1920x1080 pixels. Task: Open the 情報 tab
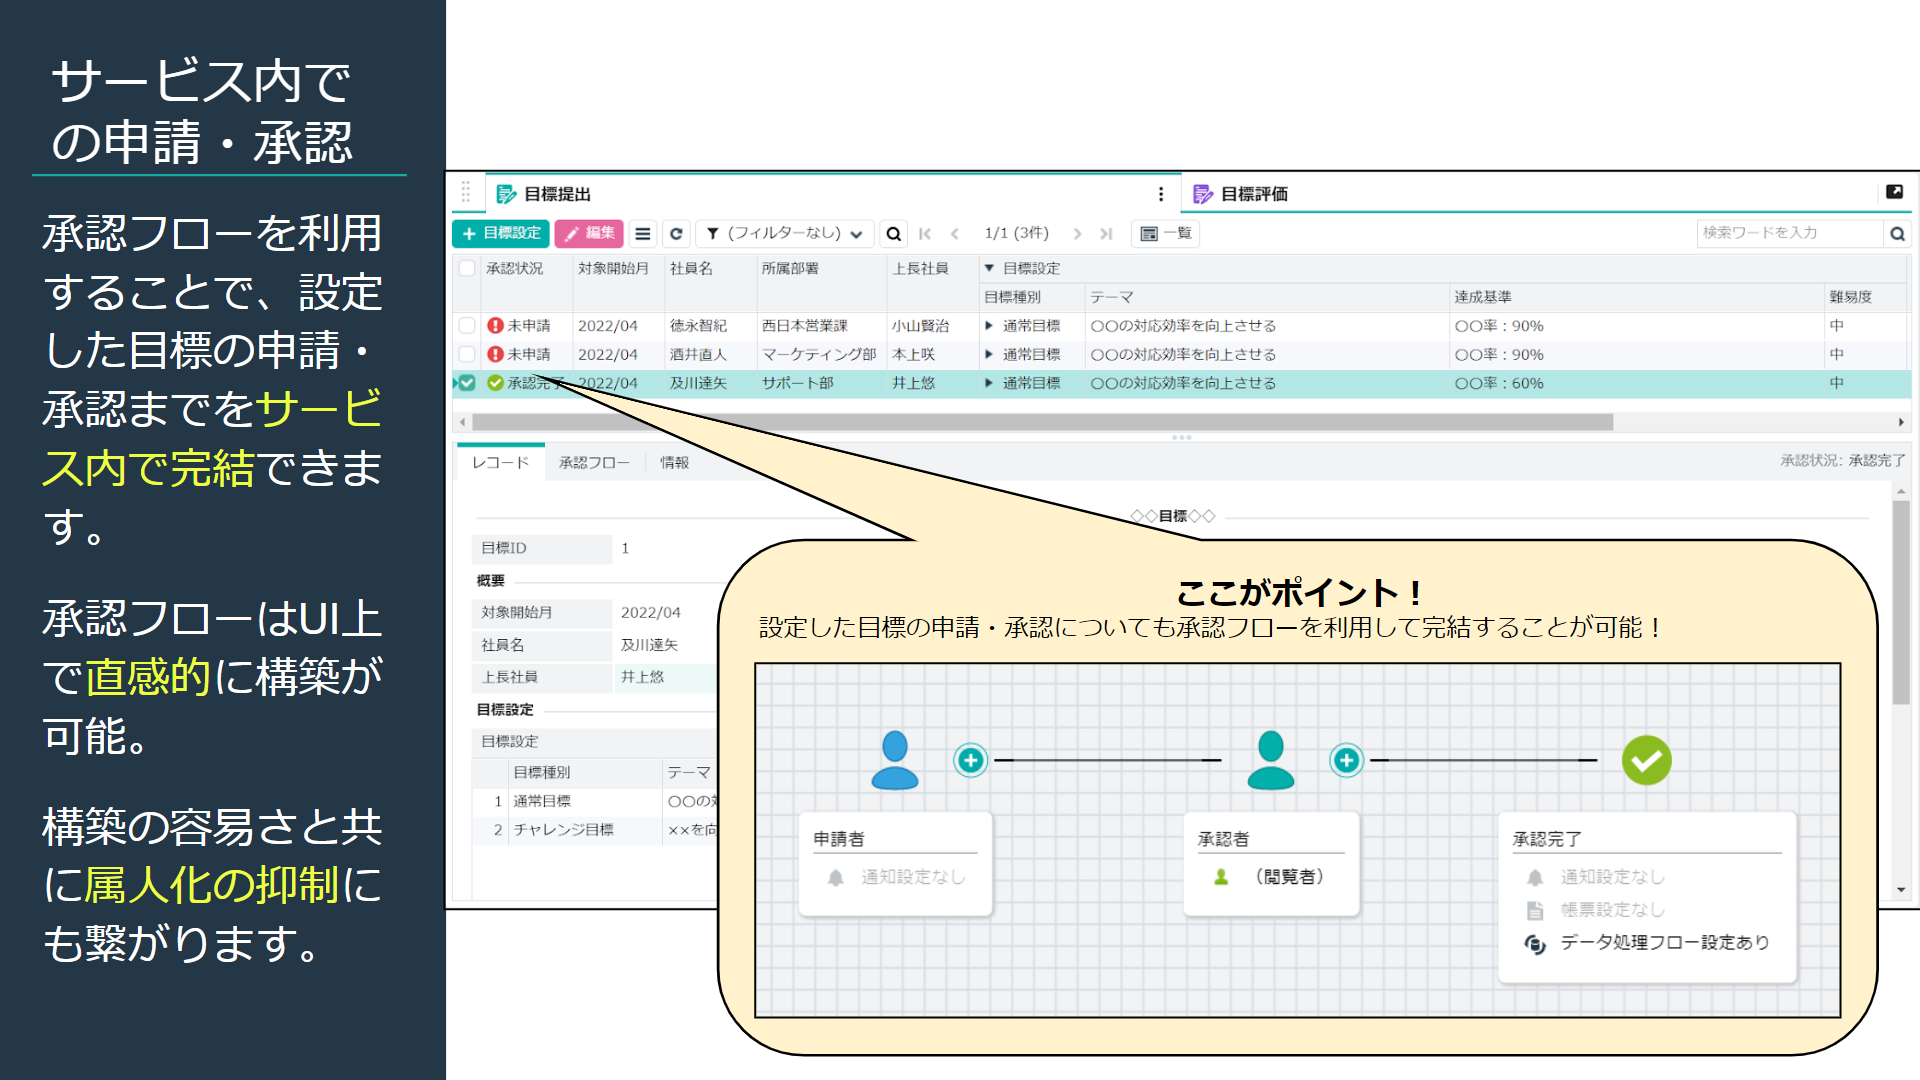point(676,462)
